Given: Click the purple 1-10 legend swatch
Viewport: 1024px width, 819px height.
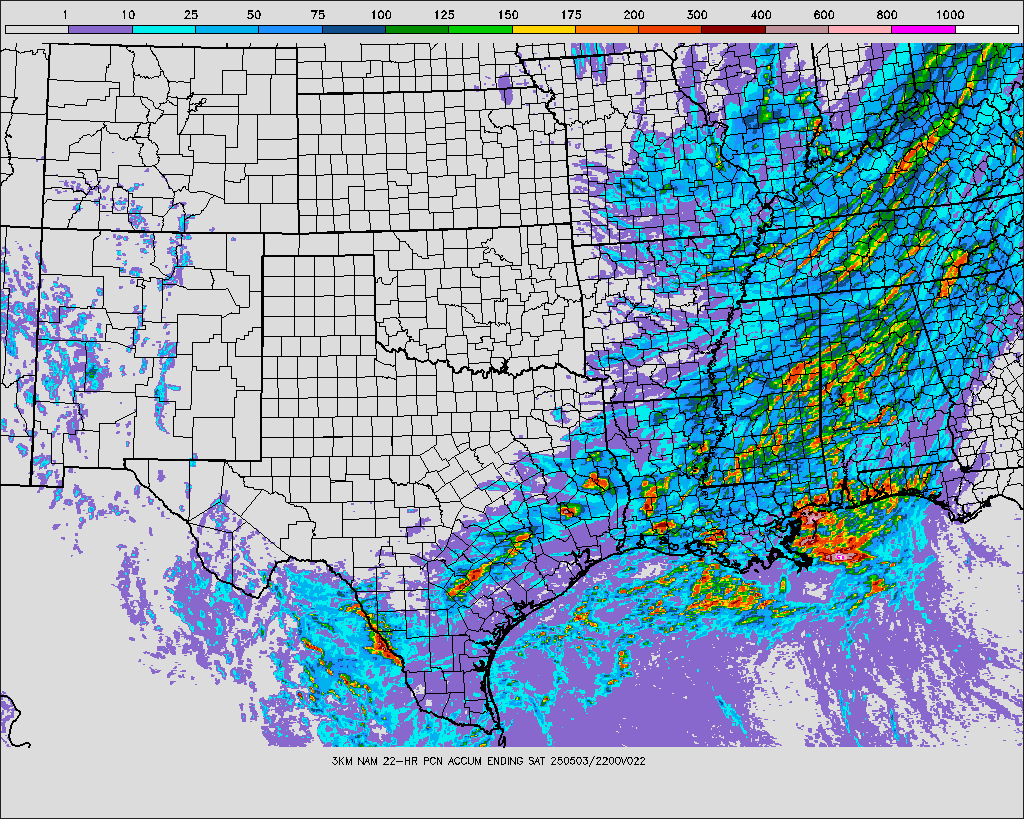Looking at the screenshot, I should (x=101, y=29).
